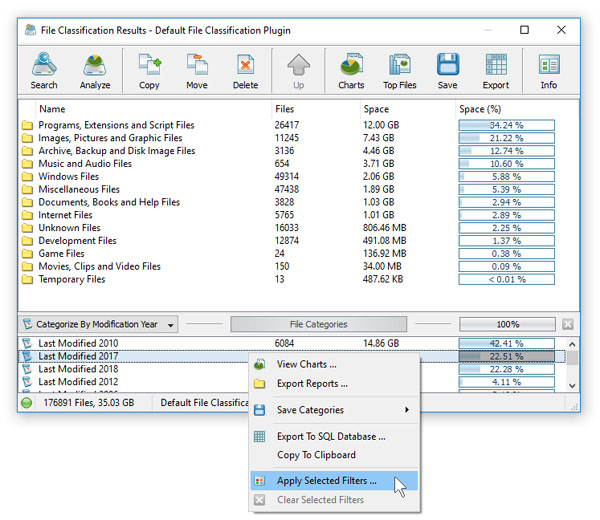Open the Export toolbar icon

tap(496, 71)
